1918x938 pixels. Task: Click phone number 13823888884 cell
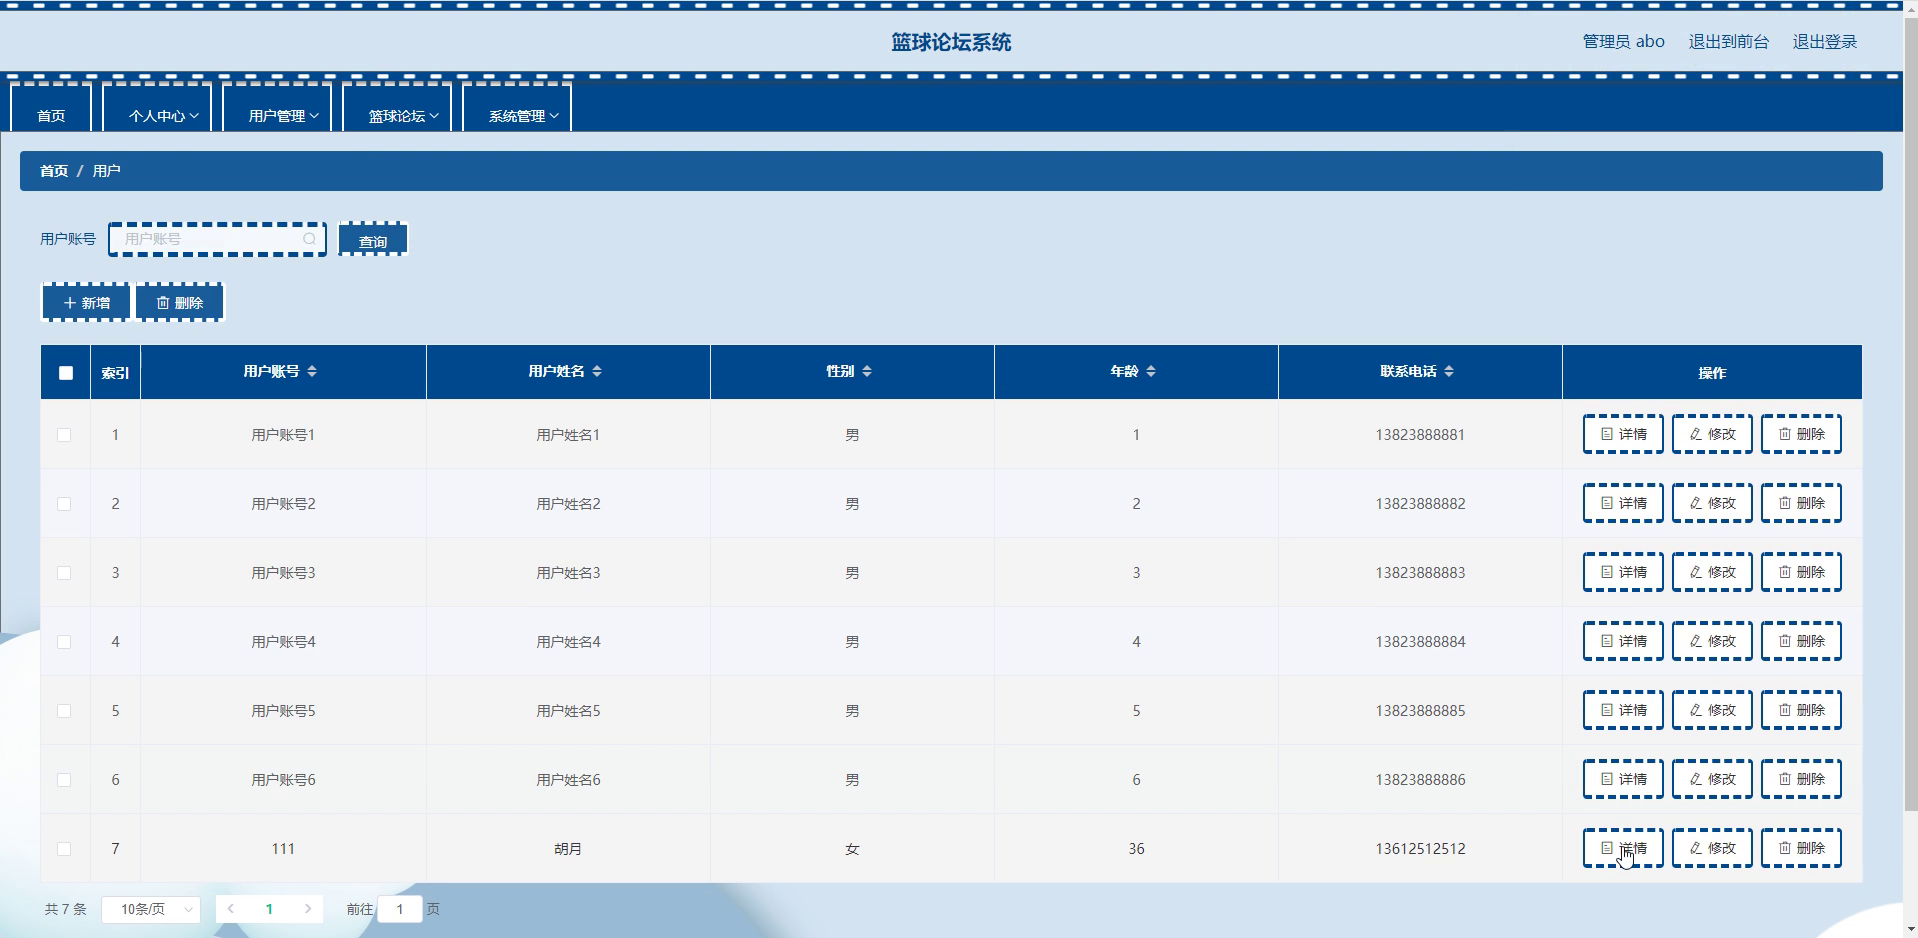pos(1420,642)
